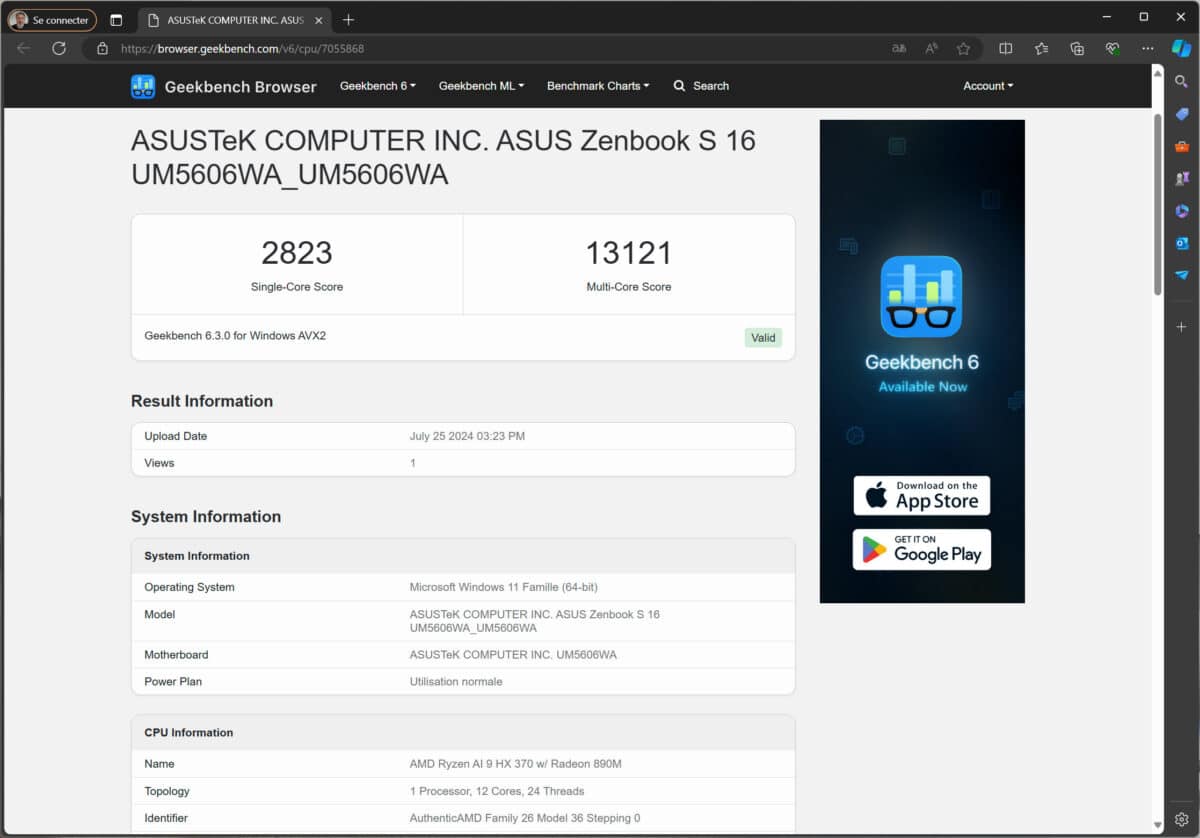The image size is (1200, 838).
Task: Click the ASUS Zenbook S 16 page heading
Action: (x=443, y=158)
